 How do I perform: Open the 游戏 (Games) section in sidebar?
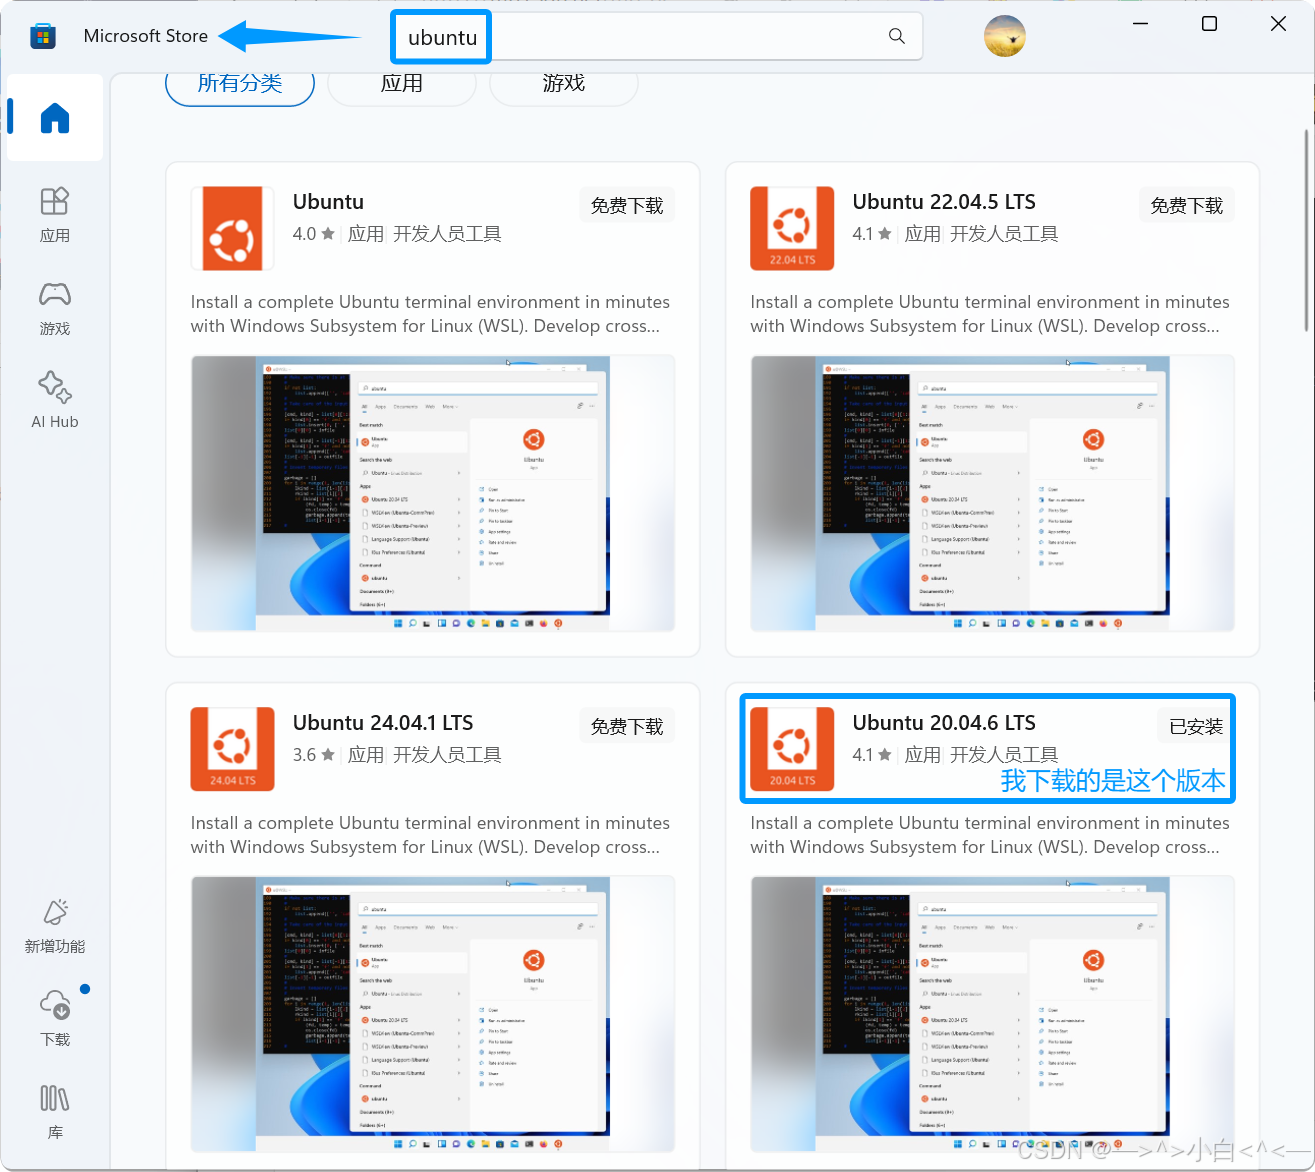[x=55, y=307]
